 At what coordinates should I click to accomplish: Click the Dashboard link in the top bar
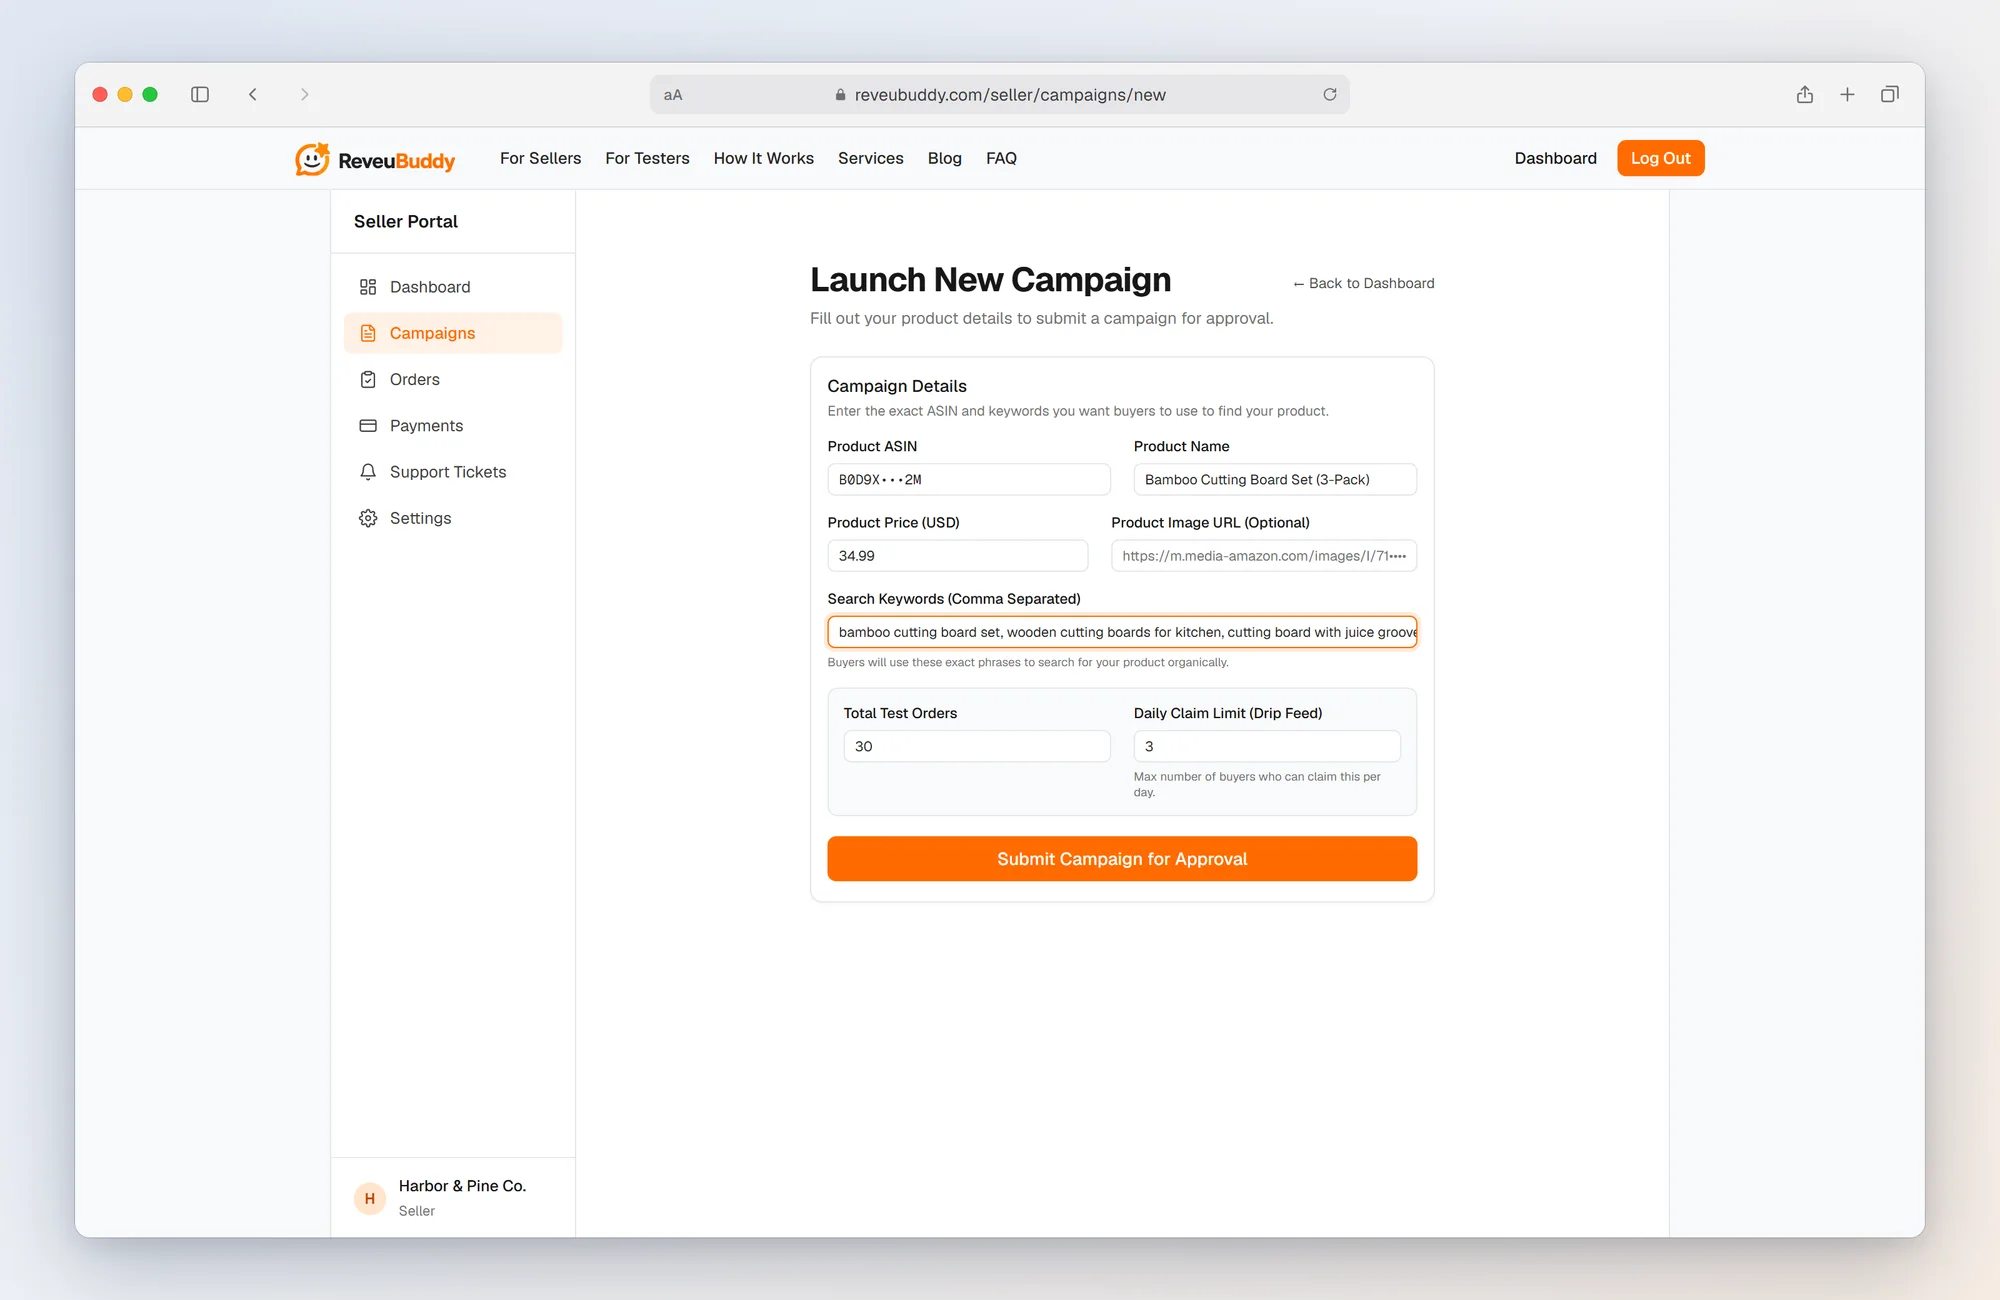click(x=1555, y=158)
